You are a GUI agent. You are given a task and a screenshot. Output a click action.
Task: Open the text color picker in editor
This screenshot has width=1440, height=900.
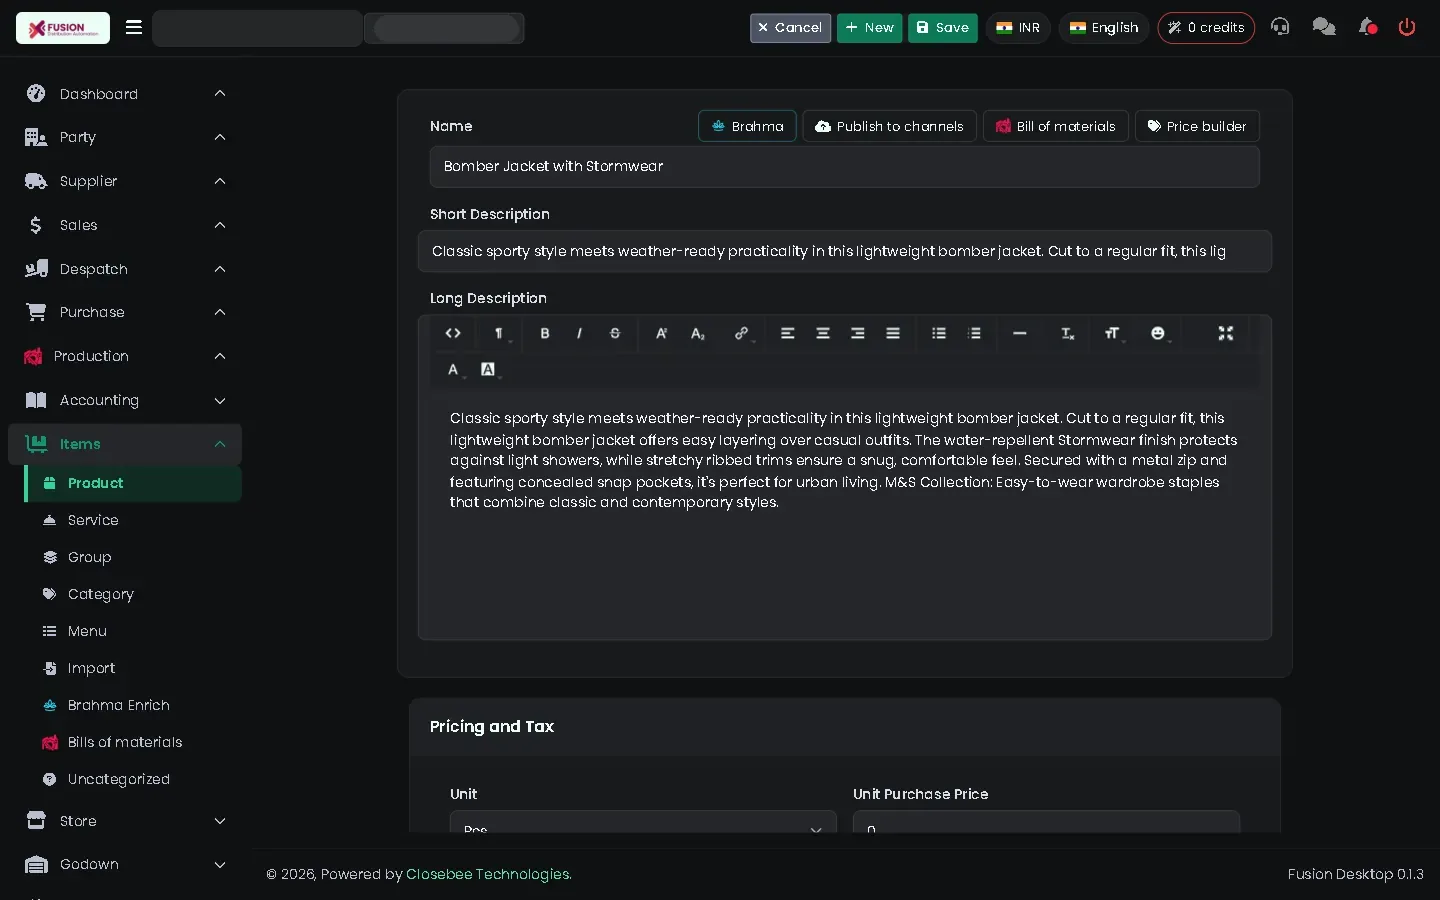click(454, 370)
